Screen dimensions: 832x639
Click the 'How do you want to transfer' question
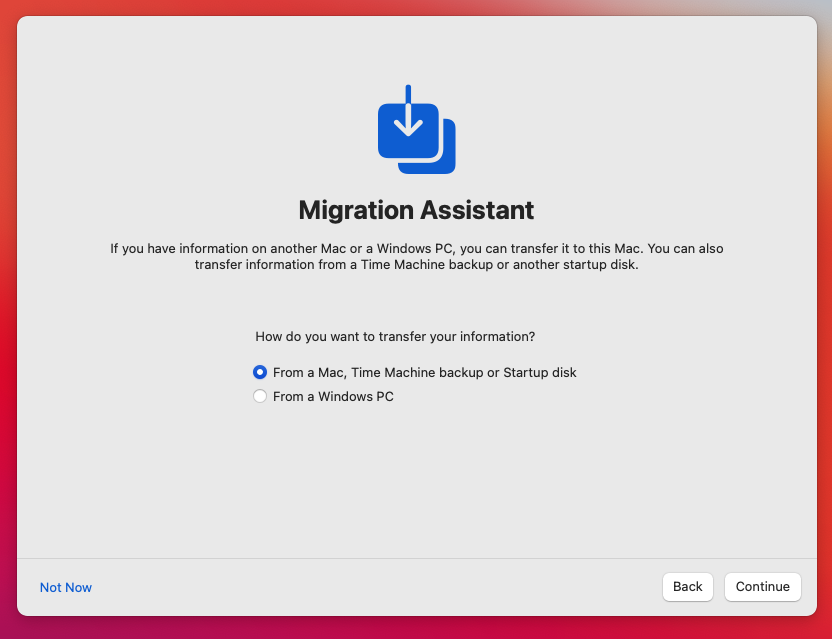(395, 336)
